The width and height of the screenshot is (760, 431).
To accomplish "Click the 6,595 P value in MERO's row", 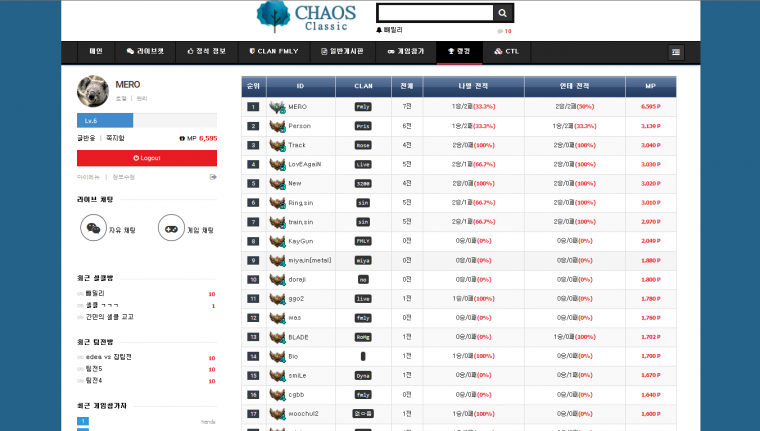I will coord(650,107).
